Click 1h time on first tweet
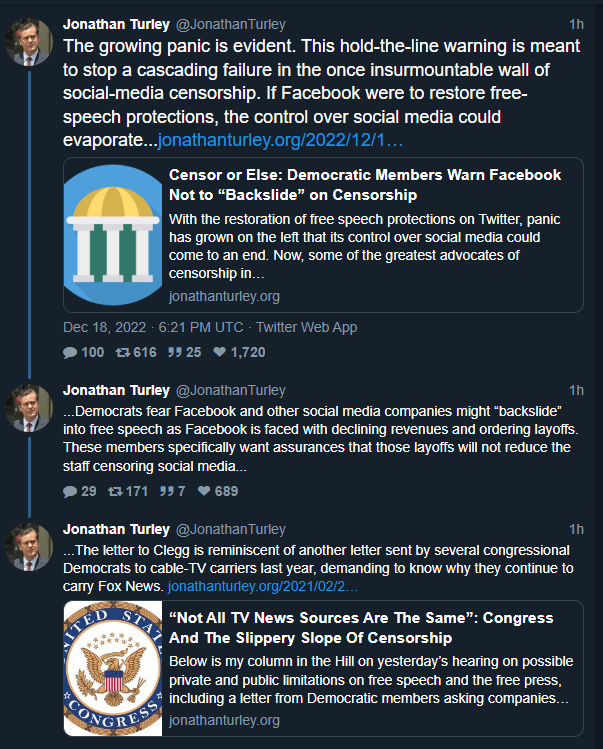 tap(576, 23)
